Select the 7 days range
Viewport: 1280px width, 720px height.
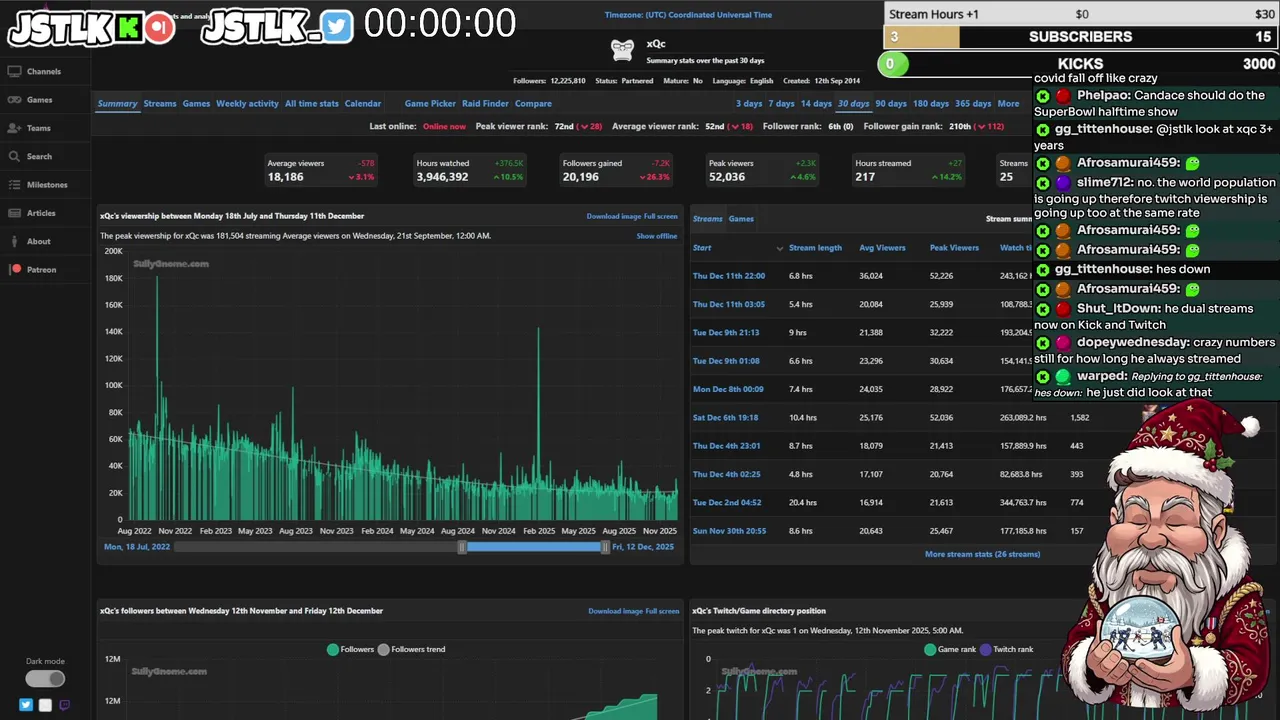coord(781,104)
